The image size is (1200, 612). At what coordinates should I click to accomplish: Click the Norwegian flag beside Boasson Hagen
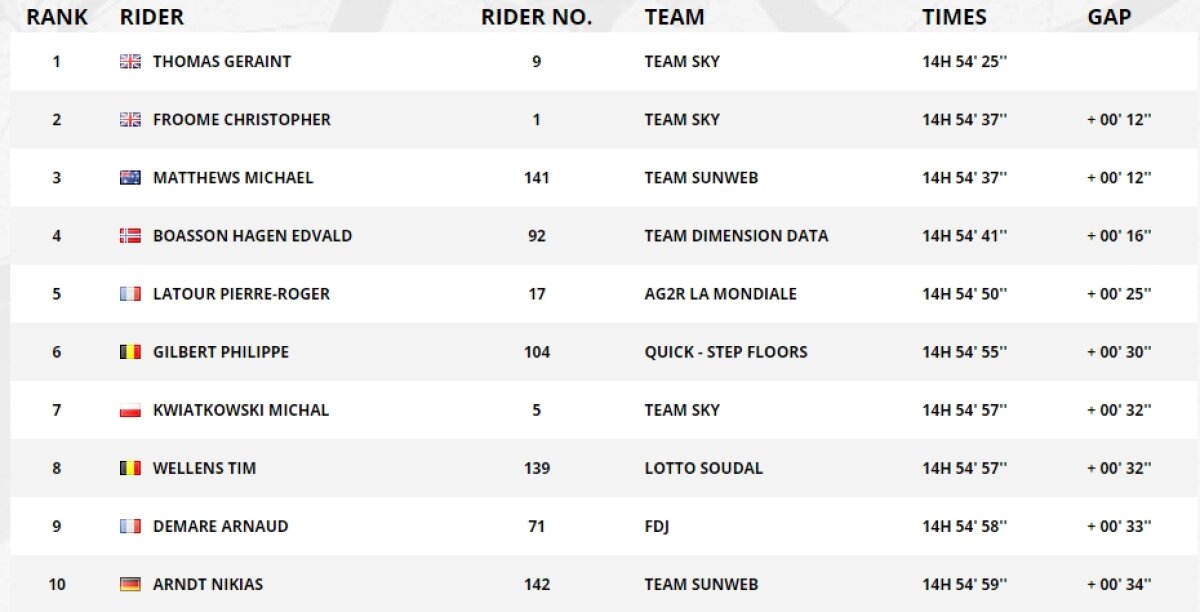point(130,236)
